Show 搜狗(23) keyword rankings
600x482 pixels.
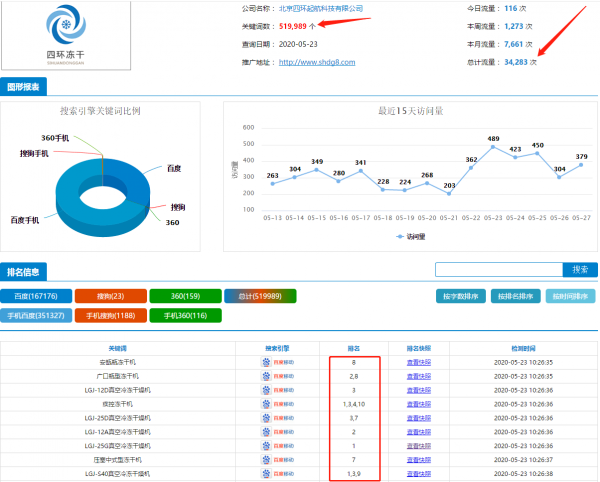point(109,297)
